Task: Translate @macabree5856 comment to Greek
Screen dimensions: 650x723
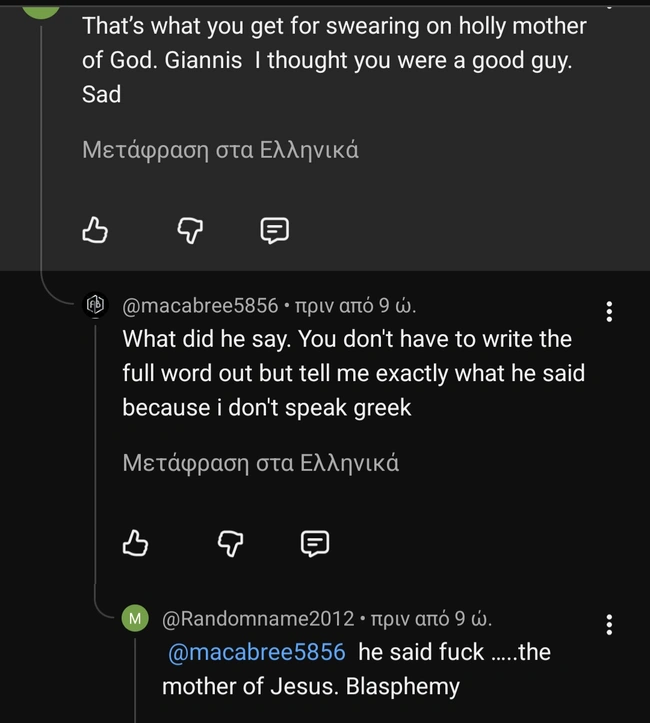Action: coord(260,463)
